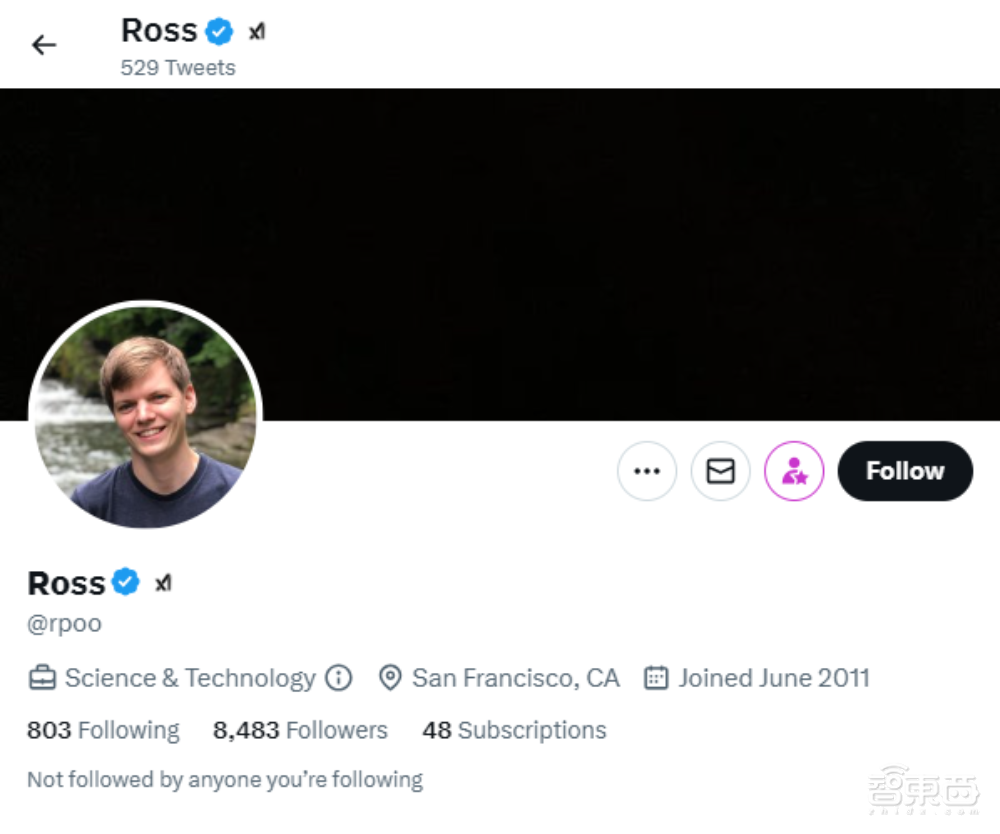1000x834 pixels.
Task: Click the info icon after Science & Technology
Action: [x=339, y=678]
